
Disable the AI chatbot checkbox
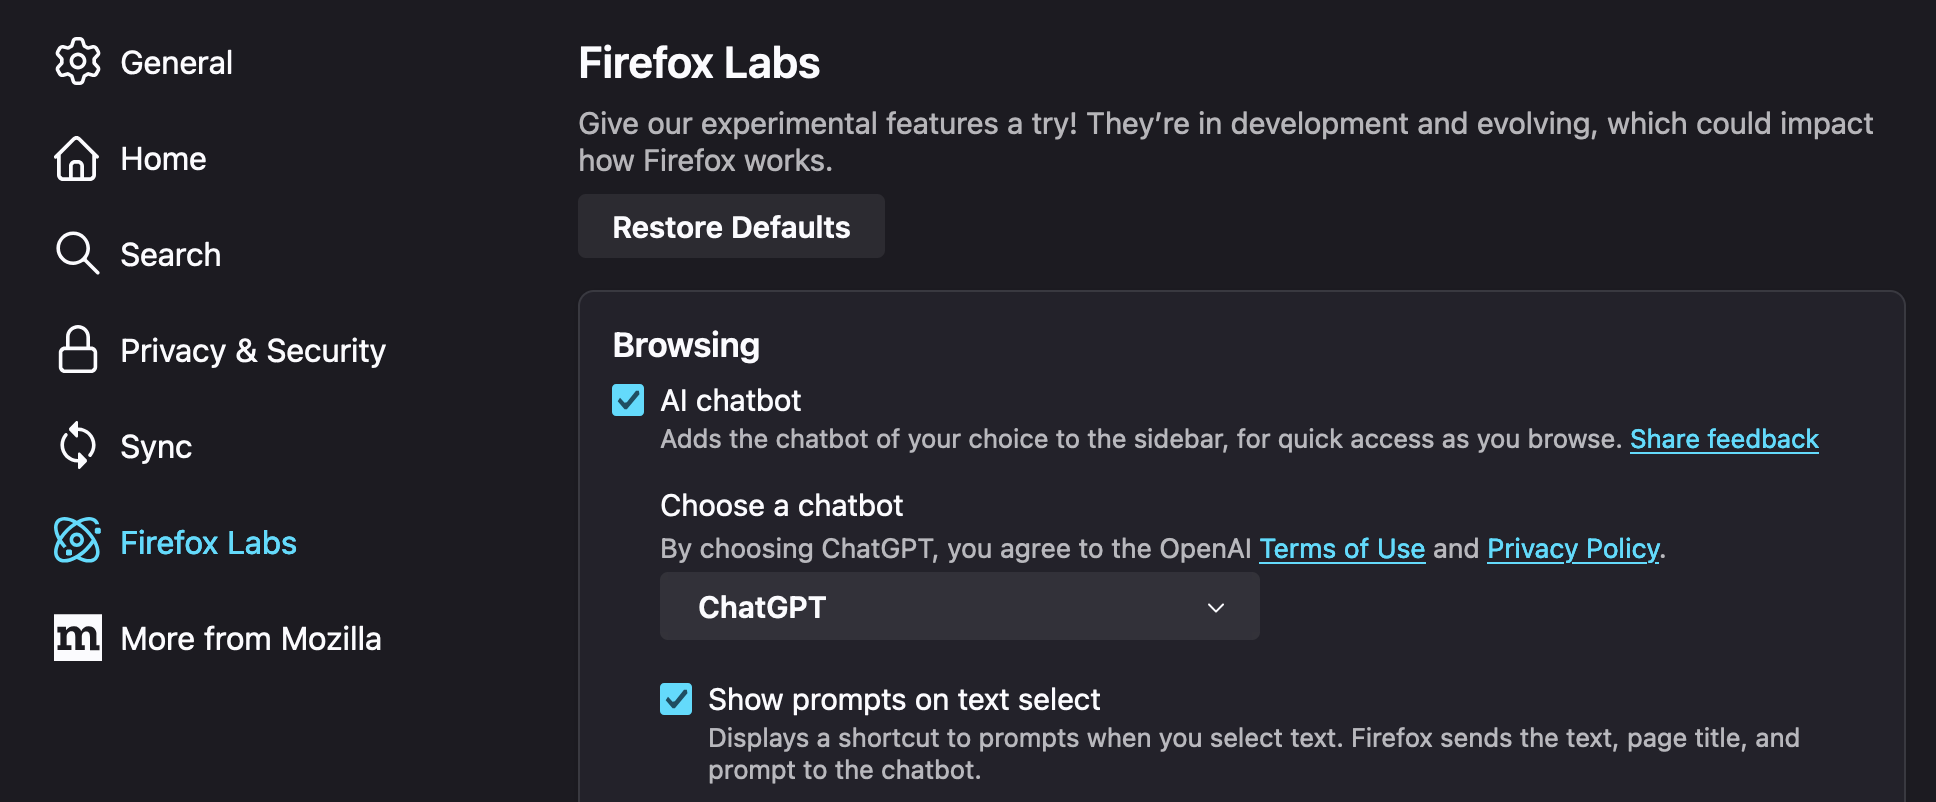(628, 400)
